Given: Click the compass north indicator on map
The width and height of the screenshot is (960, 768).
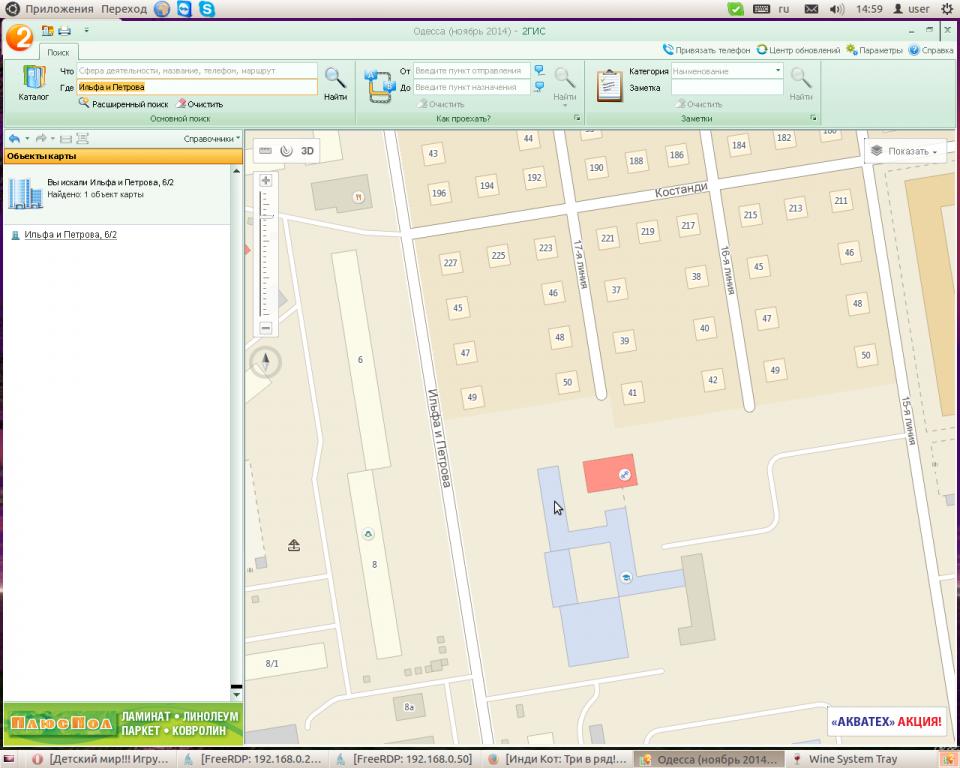Looking at the screenshot, I should pyautogui.click(x=266, y=362).
